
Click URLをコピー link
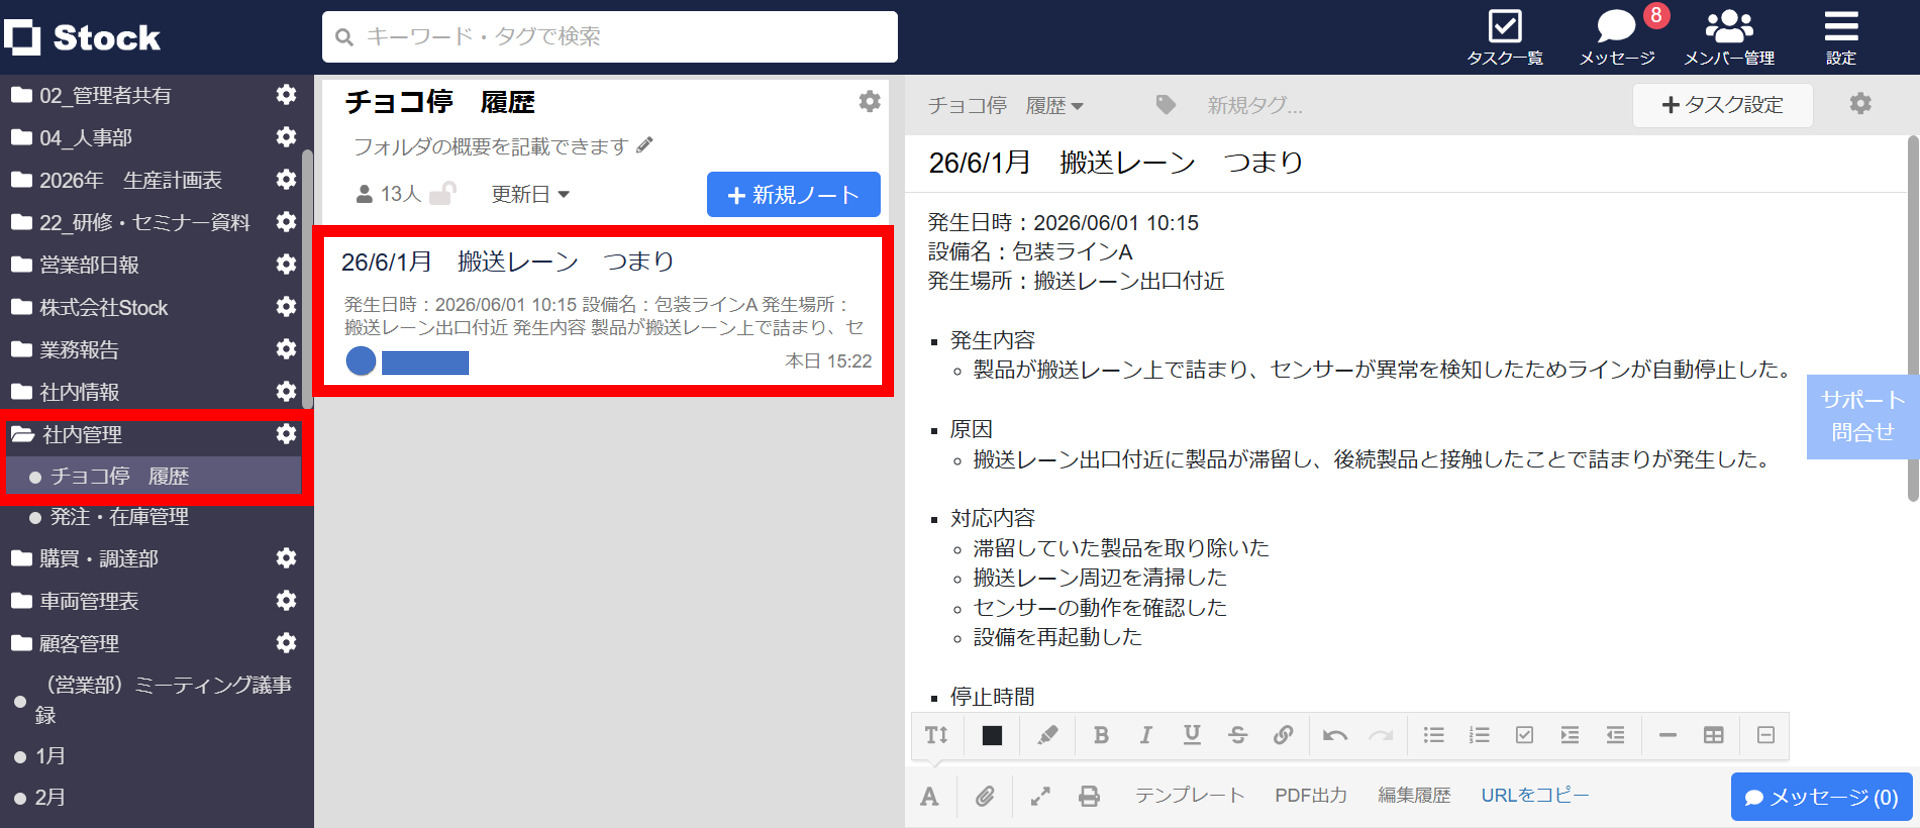(x=1534, y=795)
